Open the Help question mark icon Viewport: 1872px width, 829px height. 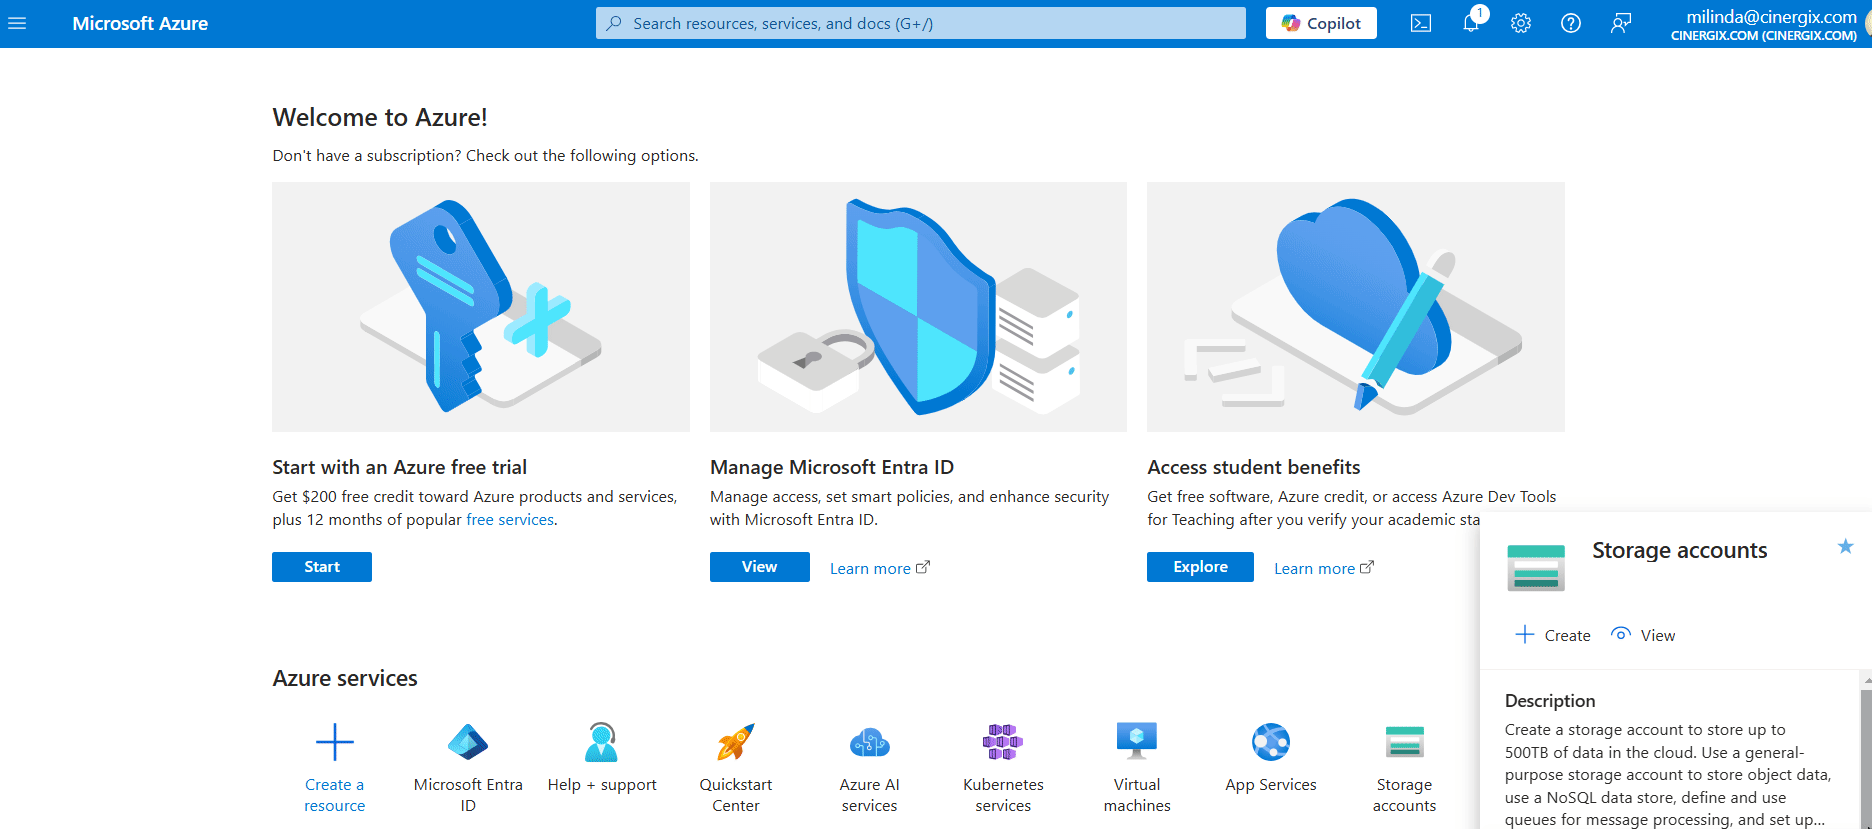tap(1570, 23)
